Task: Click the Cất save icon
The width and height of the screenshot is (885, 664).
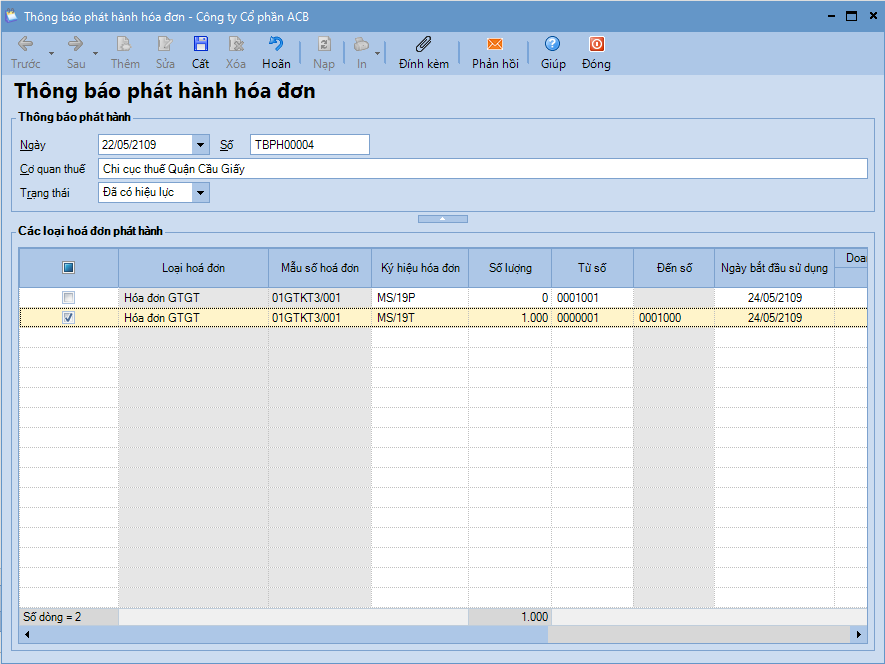Action: pos(200,45)
